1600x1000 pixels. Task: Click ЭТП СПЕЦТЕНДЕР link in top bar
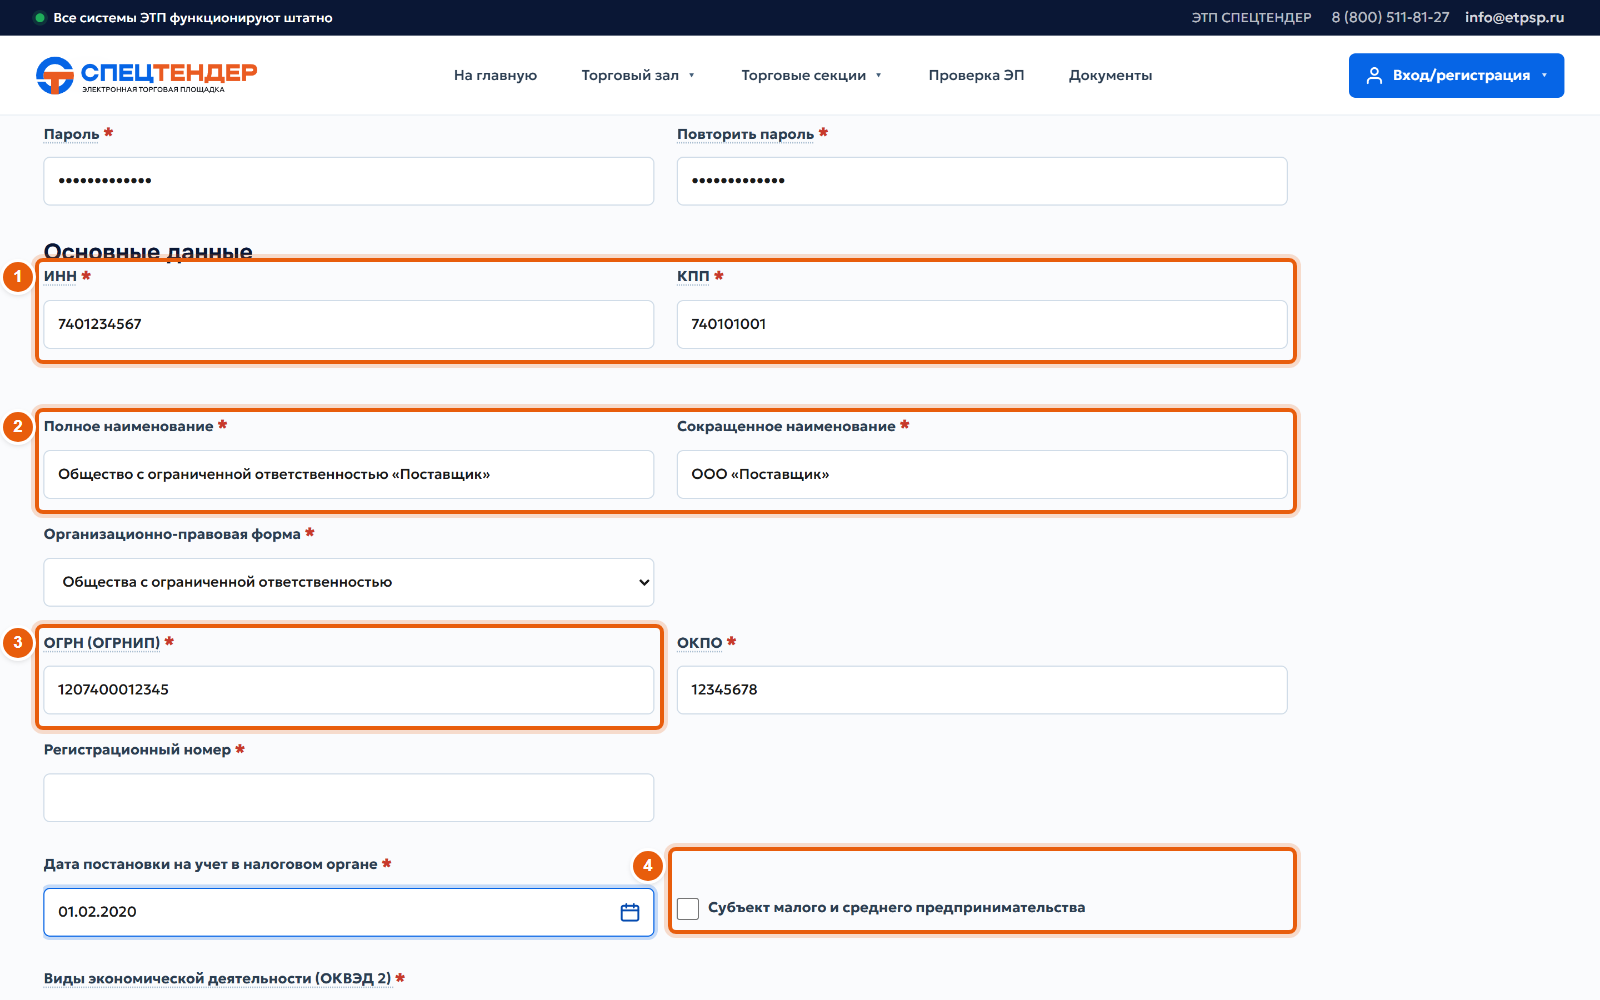[1251, 17]
